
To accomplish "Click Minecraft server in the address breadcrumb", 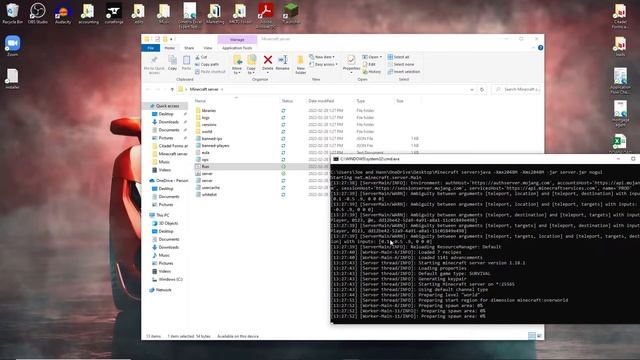I will coord(204,89).
